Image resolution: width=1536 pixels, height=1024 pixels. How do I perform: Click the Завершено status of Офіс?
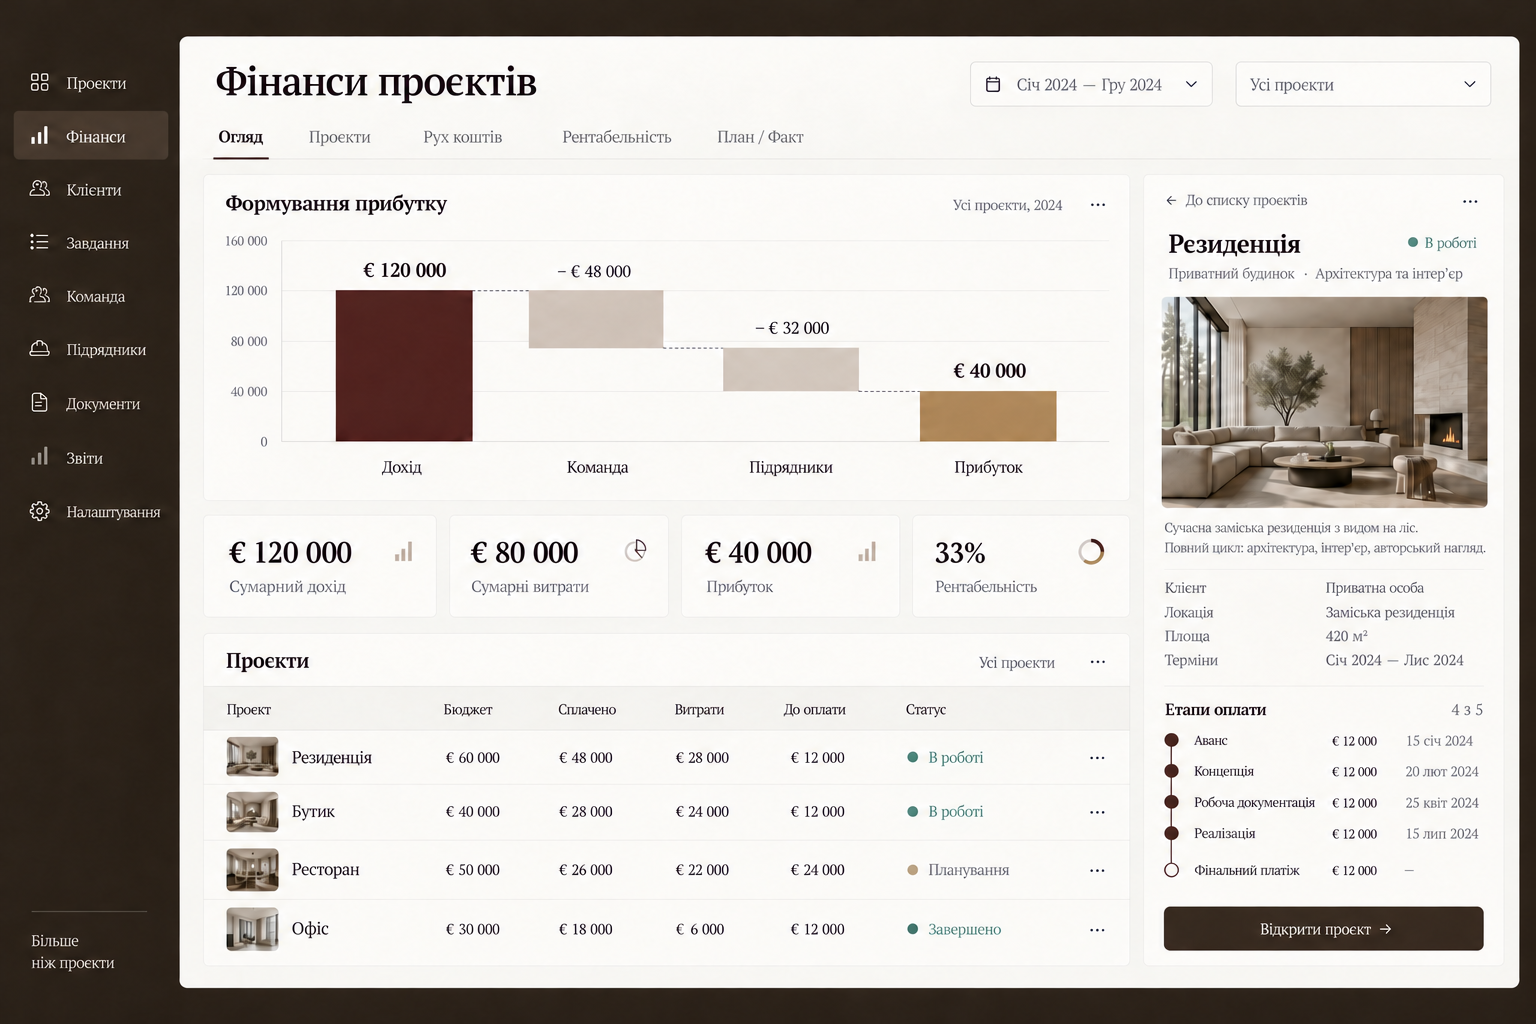[x=954, y=929]
